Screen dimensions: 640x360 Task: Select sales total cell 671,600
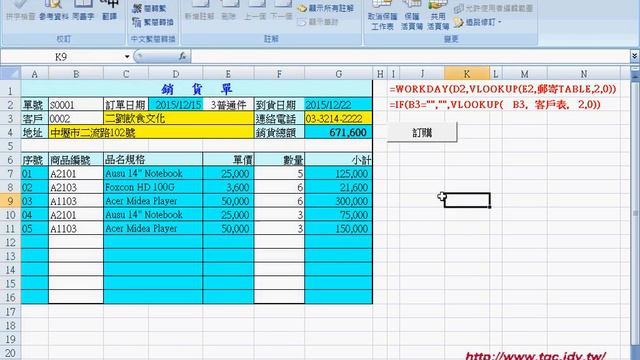pyautogui.click(x=338, y=133)
